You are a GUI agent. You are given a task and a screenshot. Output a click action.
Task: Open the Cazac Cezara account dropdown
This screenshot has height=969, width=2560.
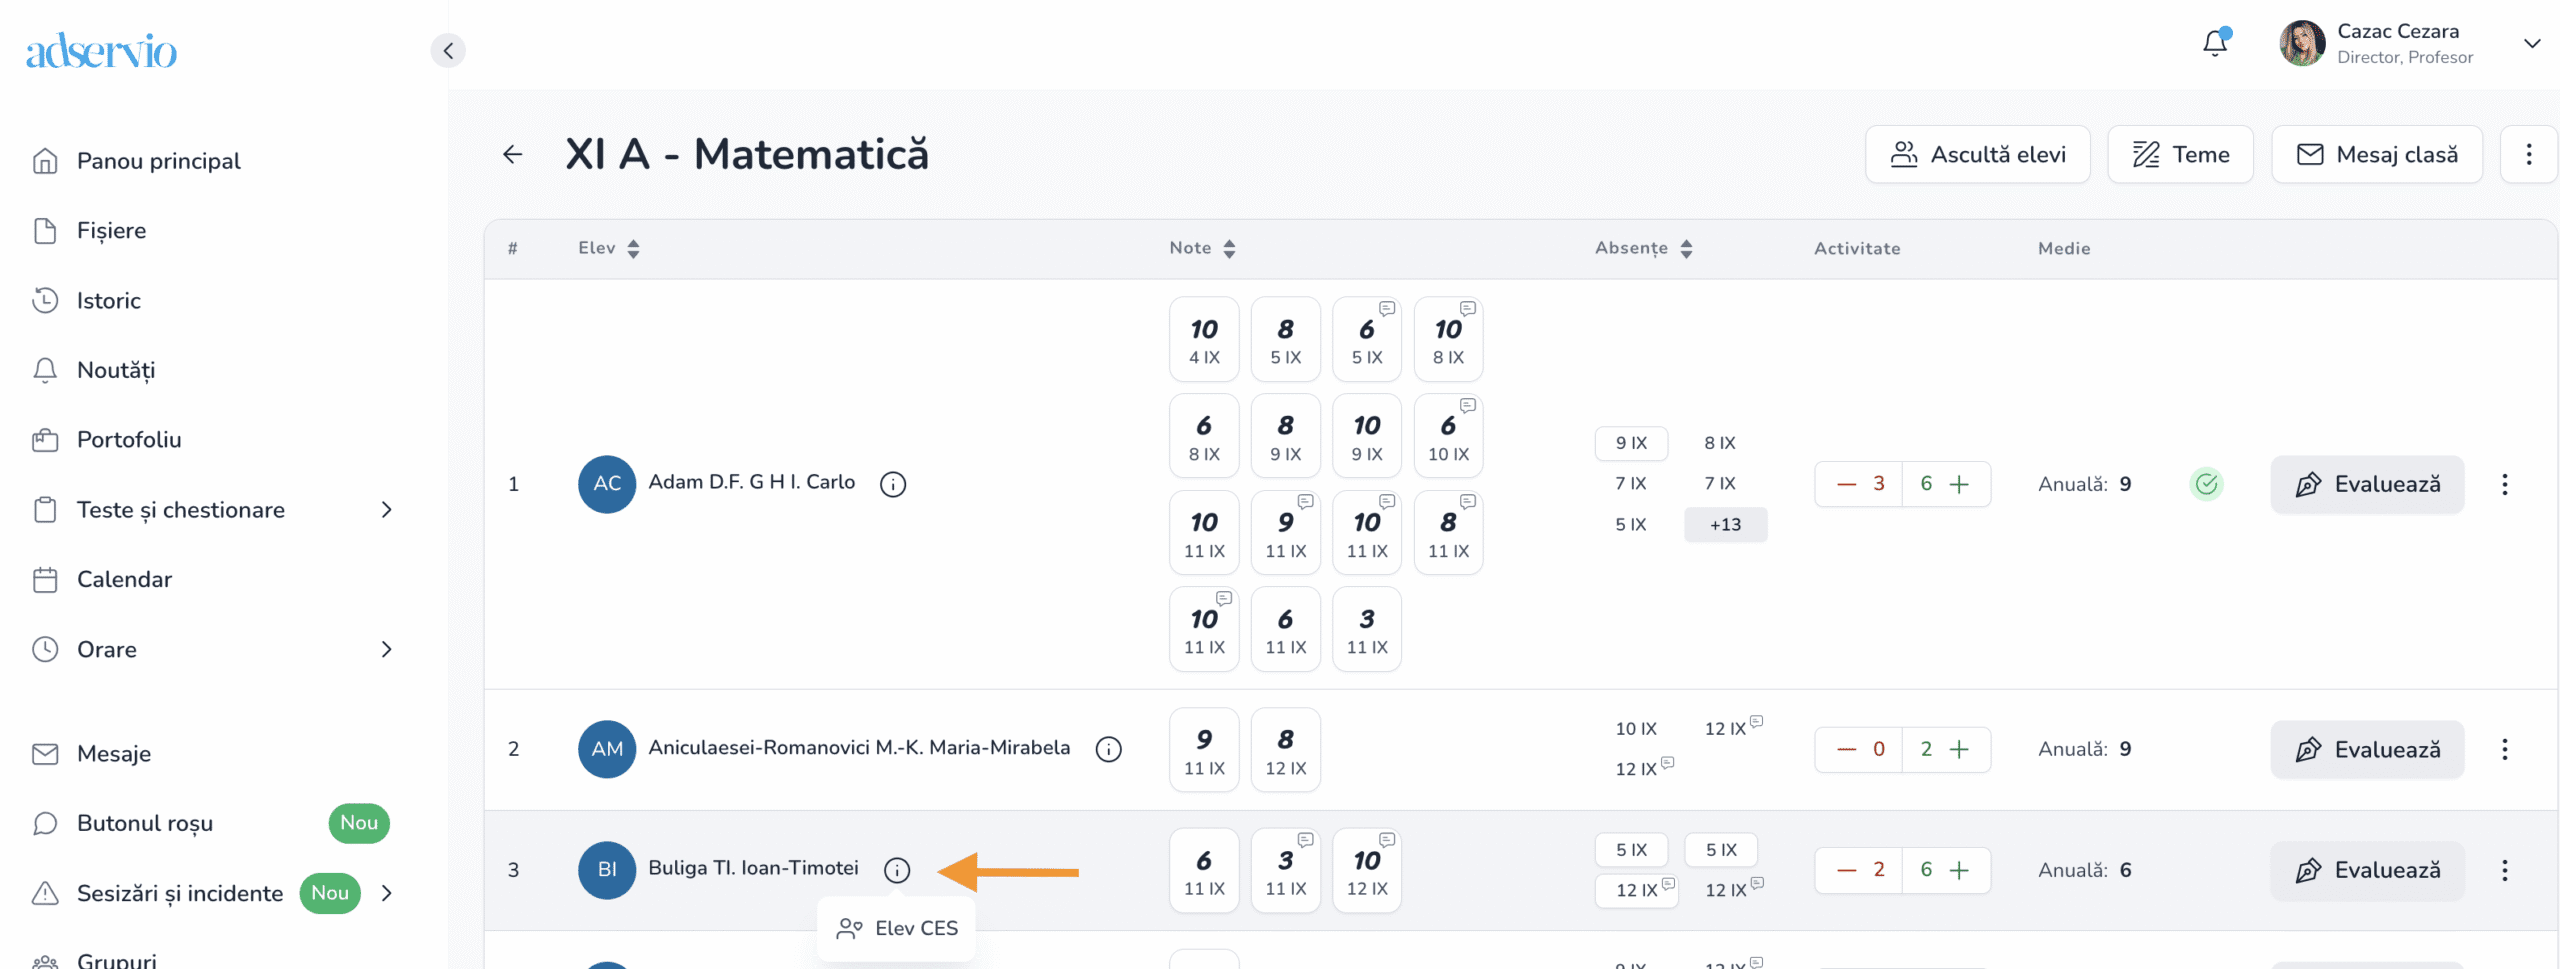[2531, 43]
